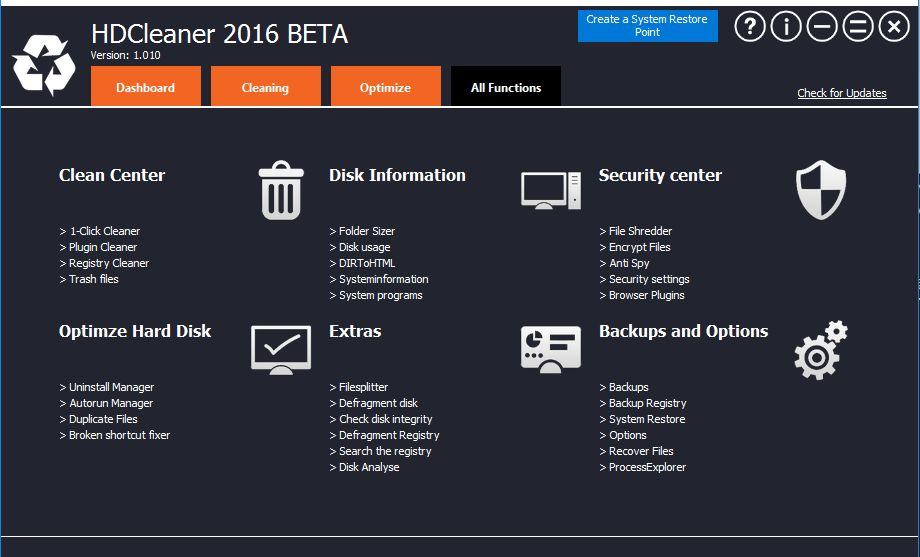Click the Clean Center trash can icon
This screenshot has height=557, width=920.
click(x=281, y=190)
